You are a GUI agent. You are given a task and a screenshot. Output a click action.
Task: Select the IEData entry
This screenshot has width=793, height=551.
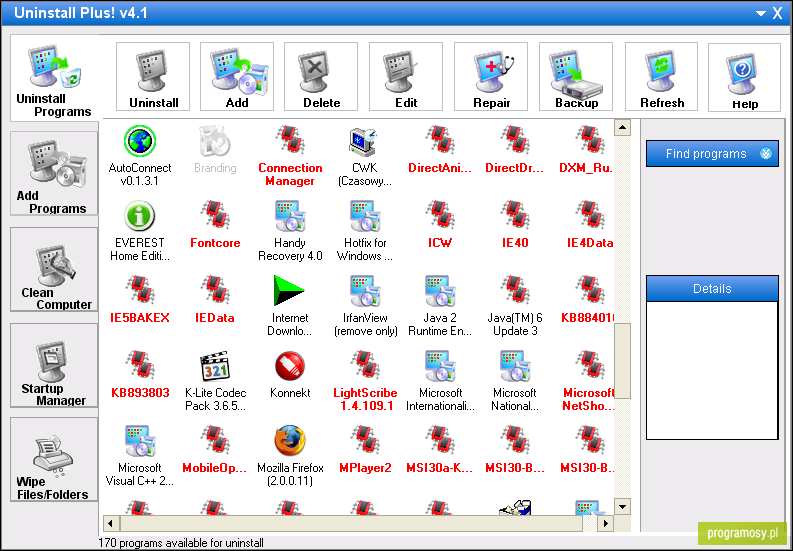click(215, 301)
